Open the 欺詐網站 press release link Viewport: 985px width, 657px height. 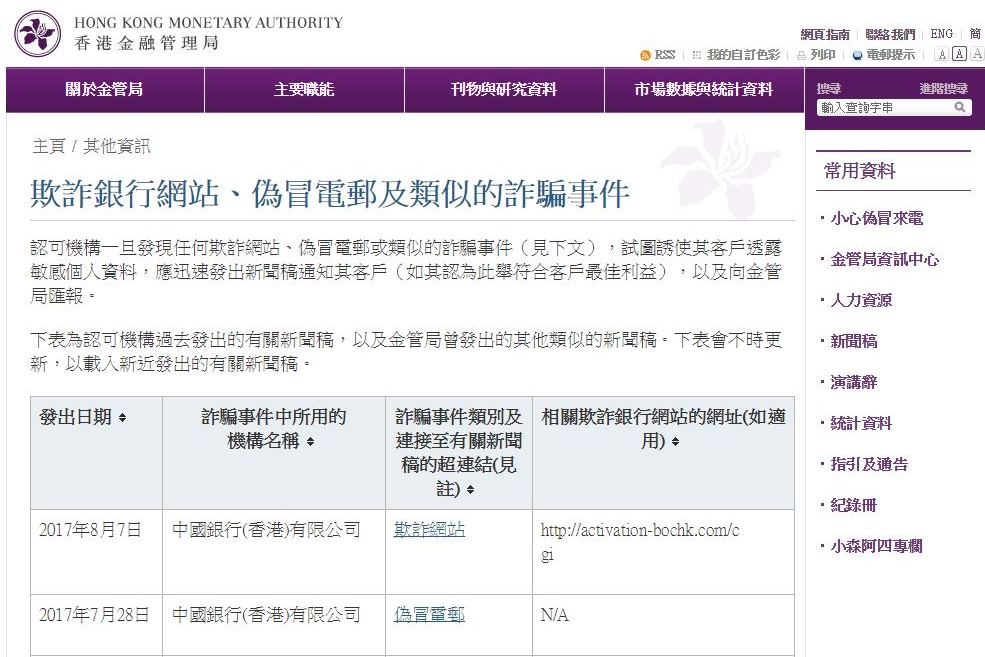pyautogui.click(x=429, y=530)
